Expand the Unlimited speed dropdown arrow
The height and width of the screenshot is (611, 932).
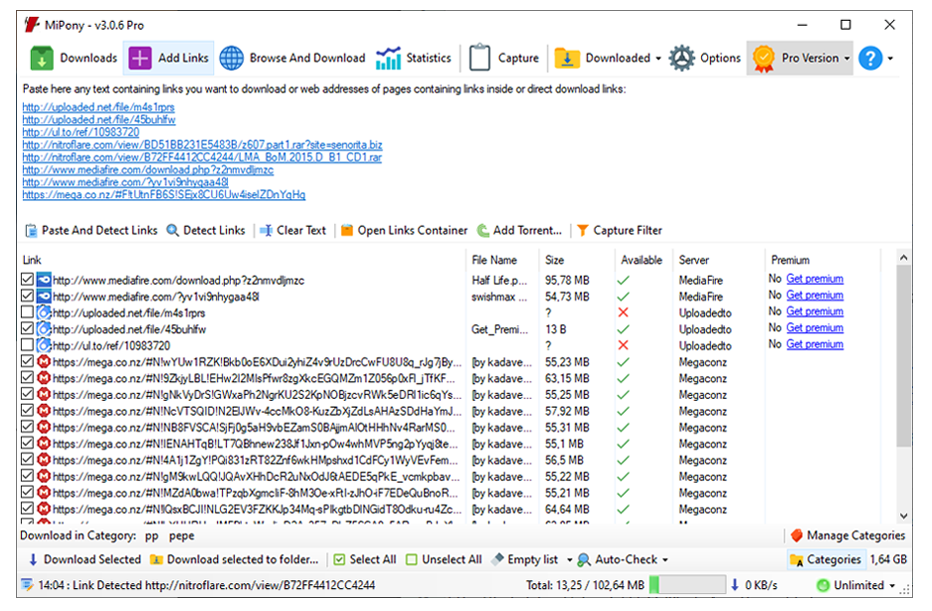[892, 585]
